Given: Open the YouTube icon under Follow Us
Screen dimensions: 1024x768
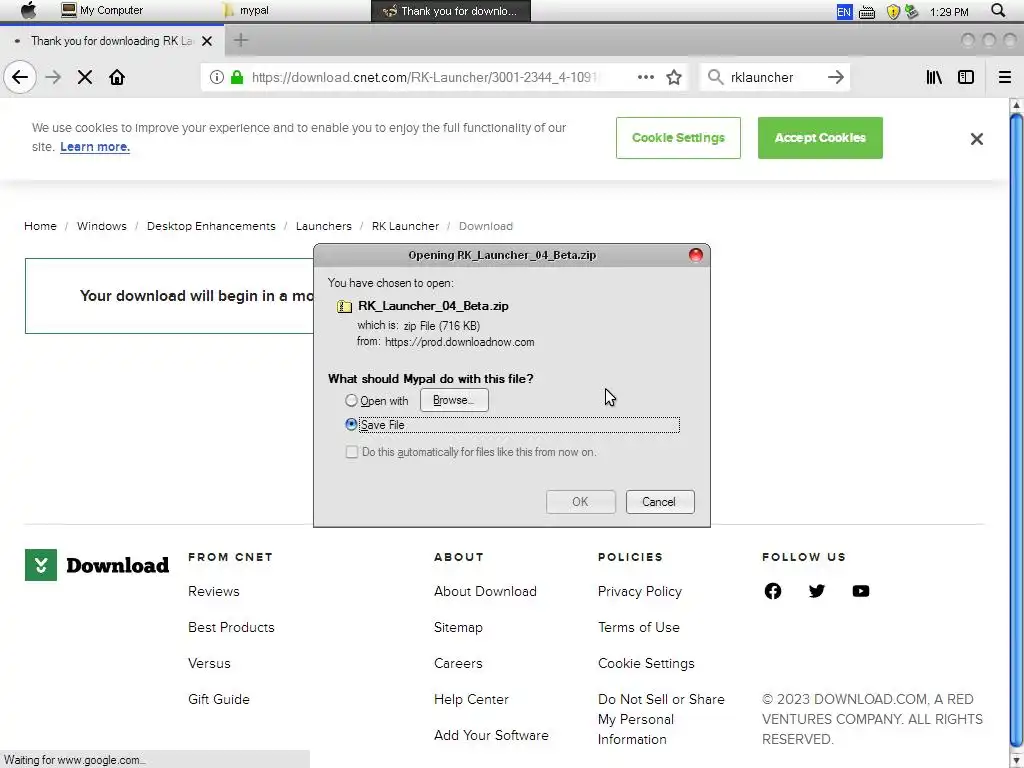Looking at the screenshot, I should click(x=860, y=591).
